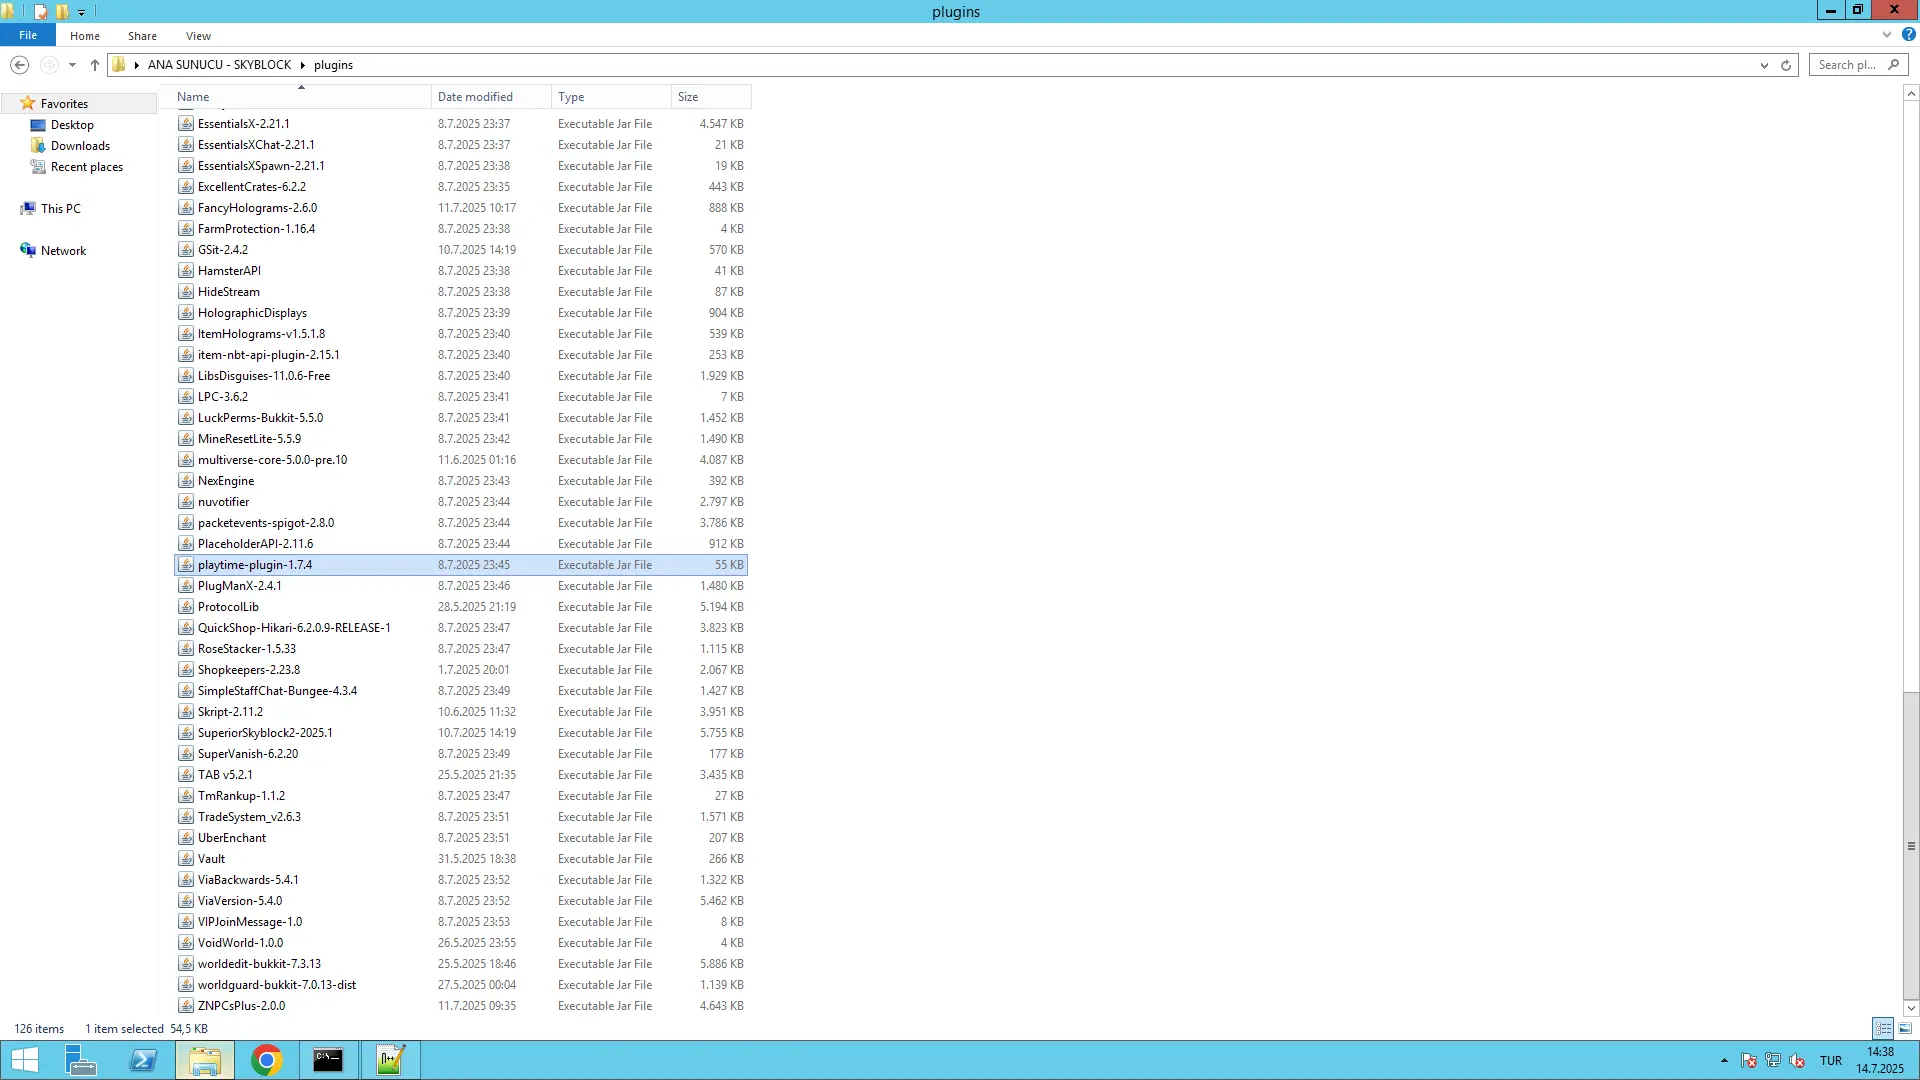Viewport: 1920px width, 1080px height.
Task: Refresh the plugins folder
Action: pyautogui.click(x=1786, y=65)
